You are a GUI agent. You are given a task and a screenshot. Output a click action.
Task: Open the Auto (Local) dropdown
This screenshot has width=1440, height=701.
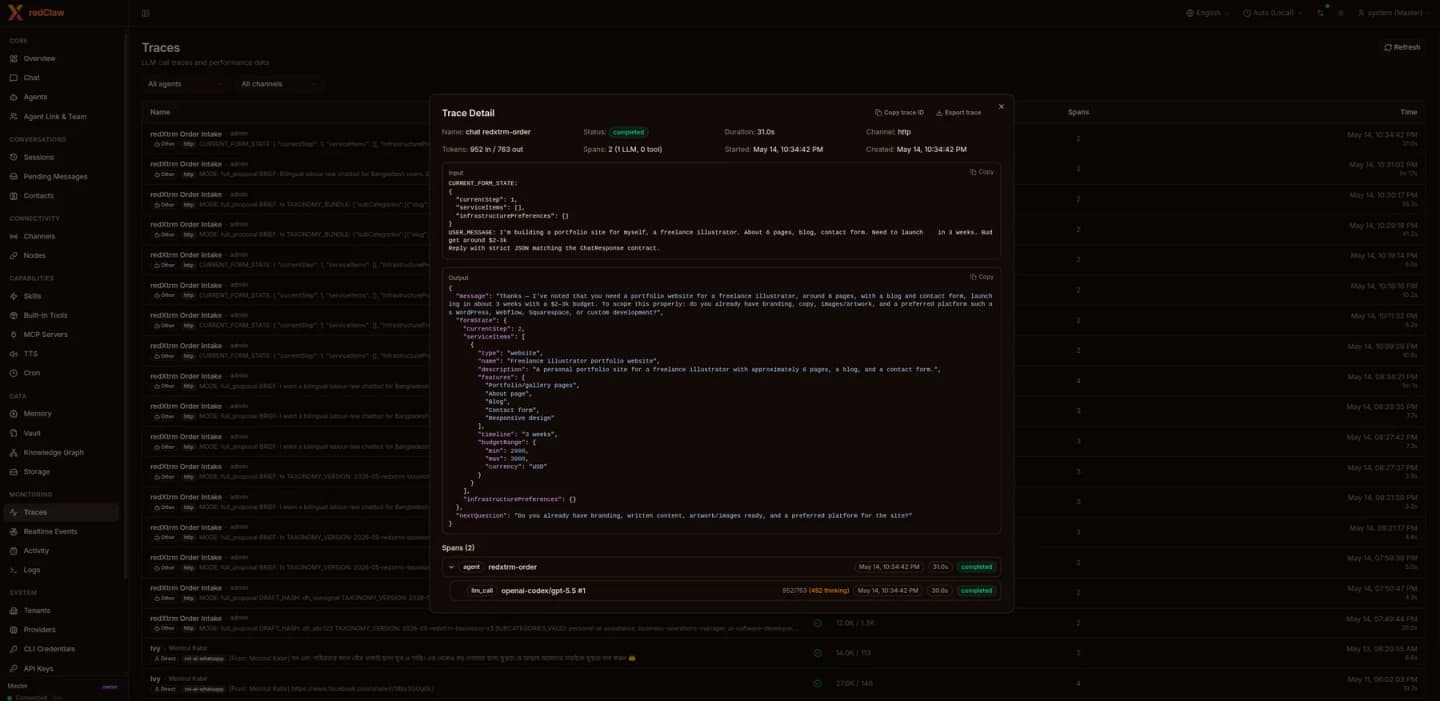coord(1272,13)
